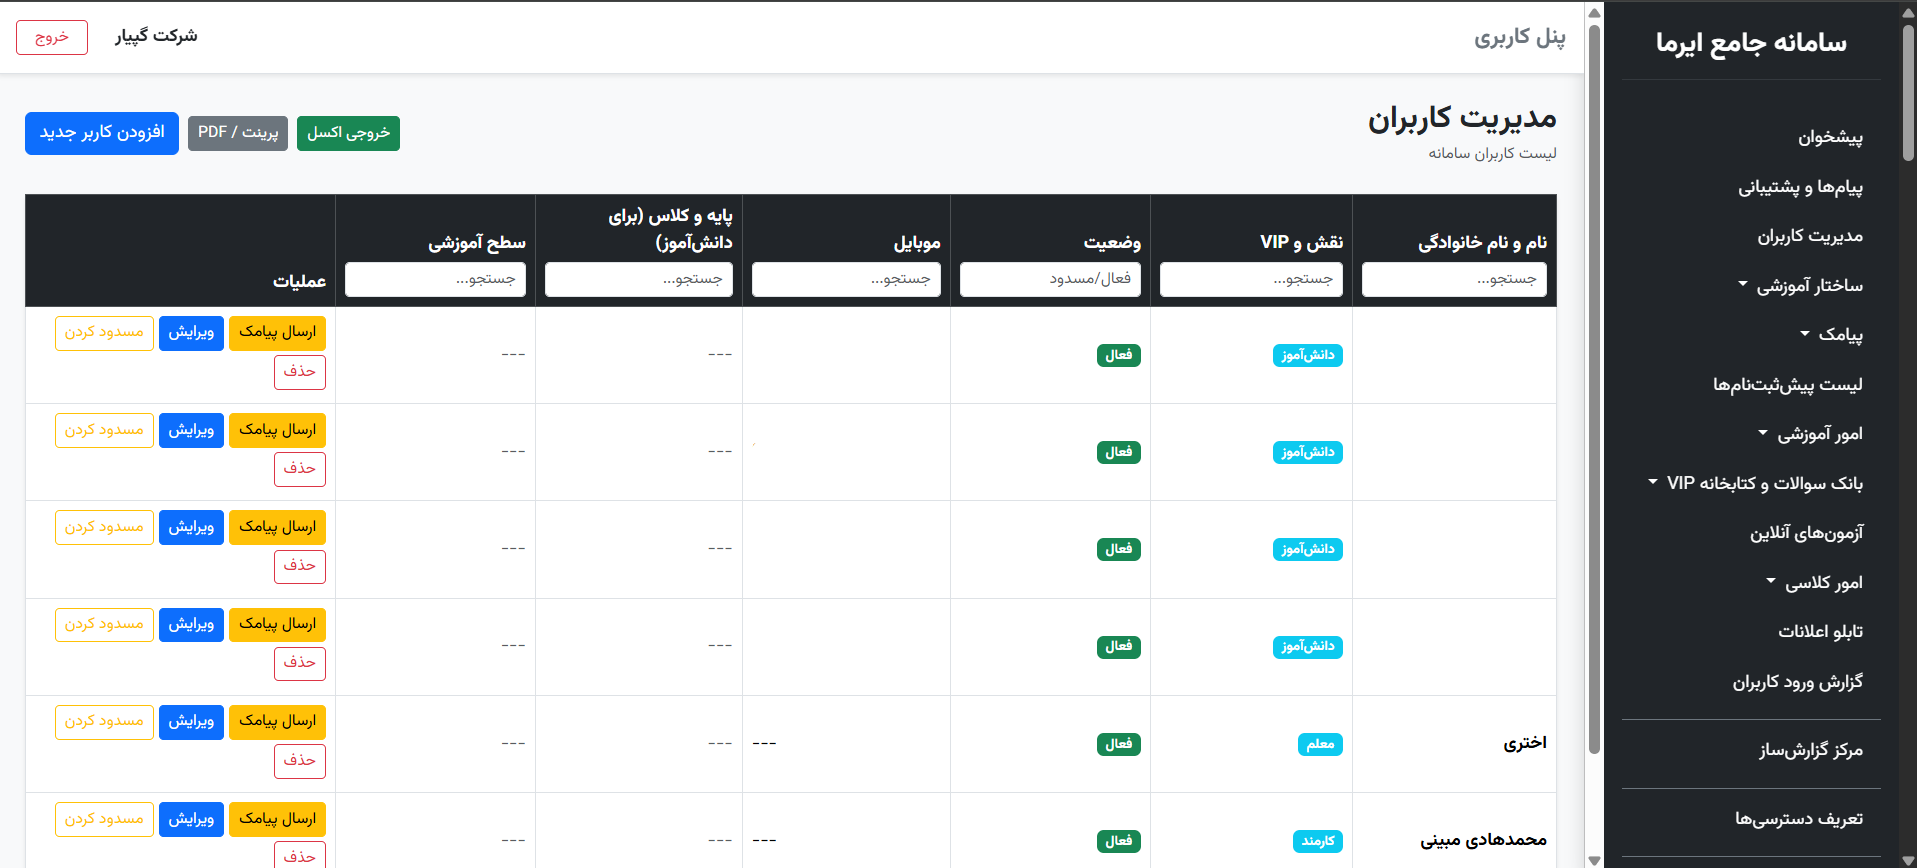Open the پیشخوان dashboard in sidebar
1917x868 pixels.
tap(1830, 137)
